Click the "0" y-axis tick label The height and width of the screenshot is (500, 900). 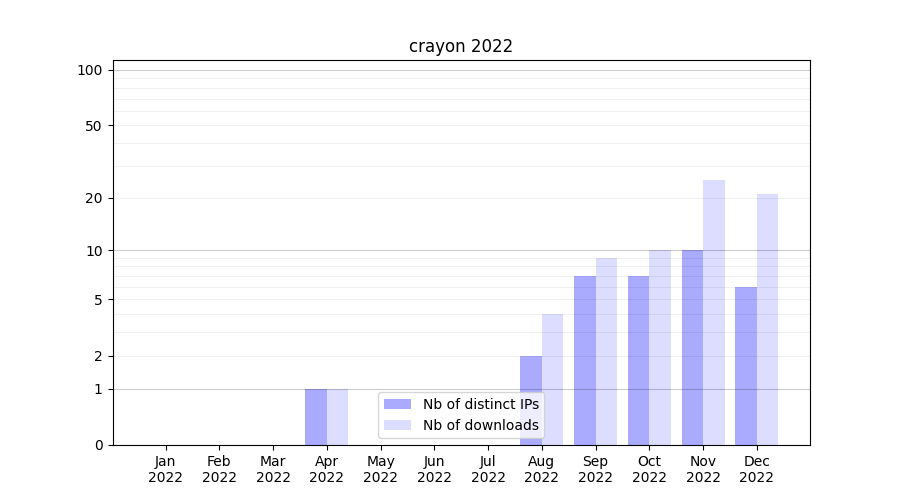coord(98,445)
